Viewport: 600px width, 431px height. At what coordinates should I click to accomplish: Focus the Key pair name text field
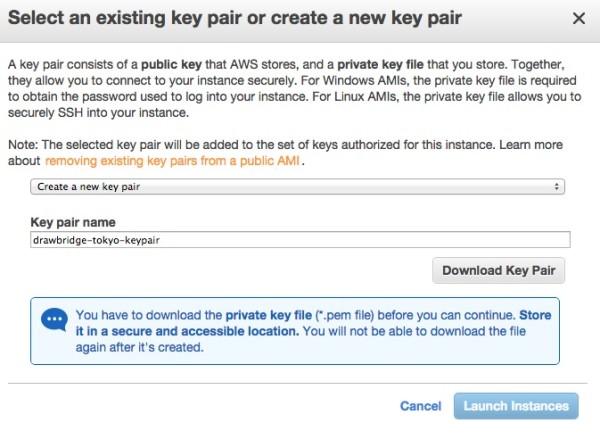(300, 240)
